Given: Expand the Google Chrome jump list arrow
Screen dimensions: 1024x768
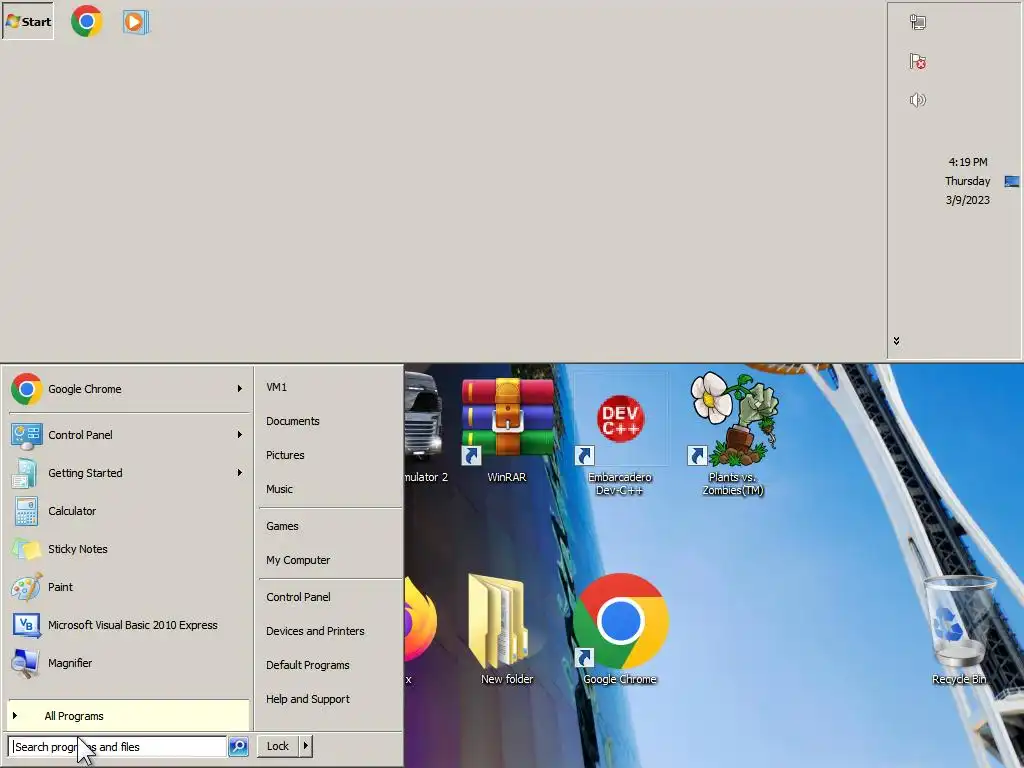Looking at the screenshot, I should coord(240,389).
